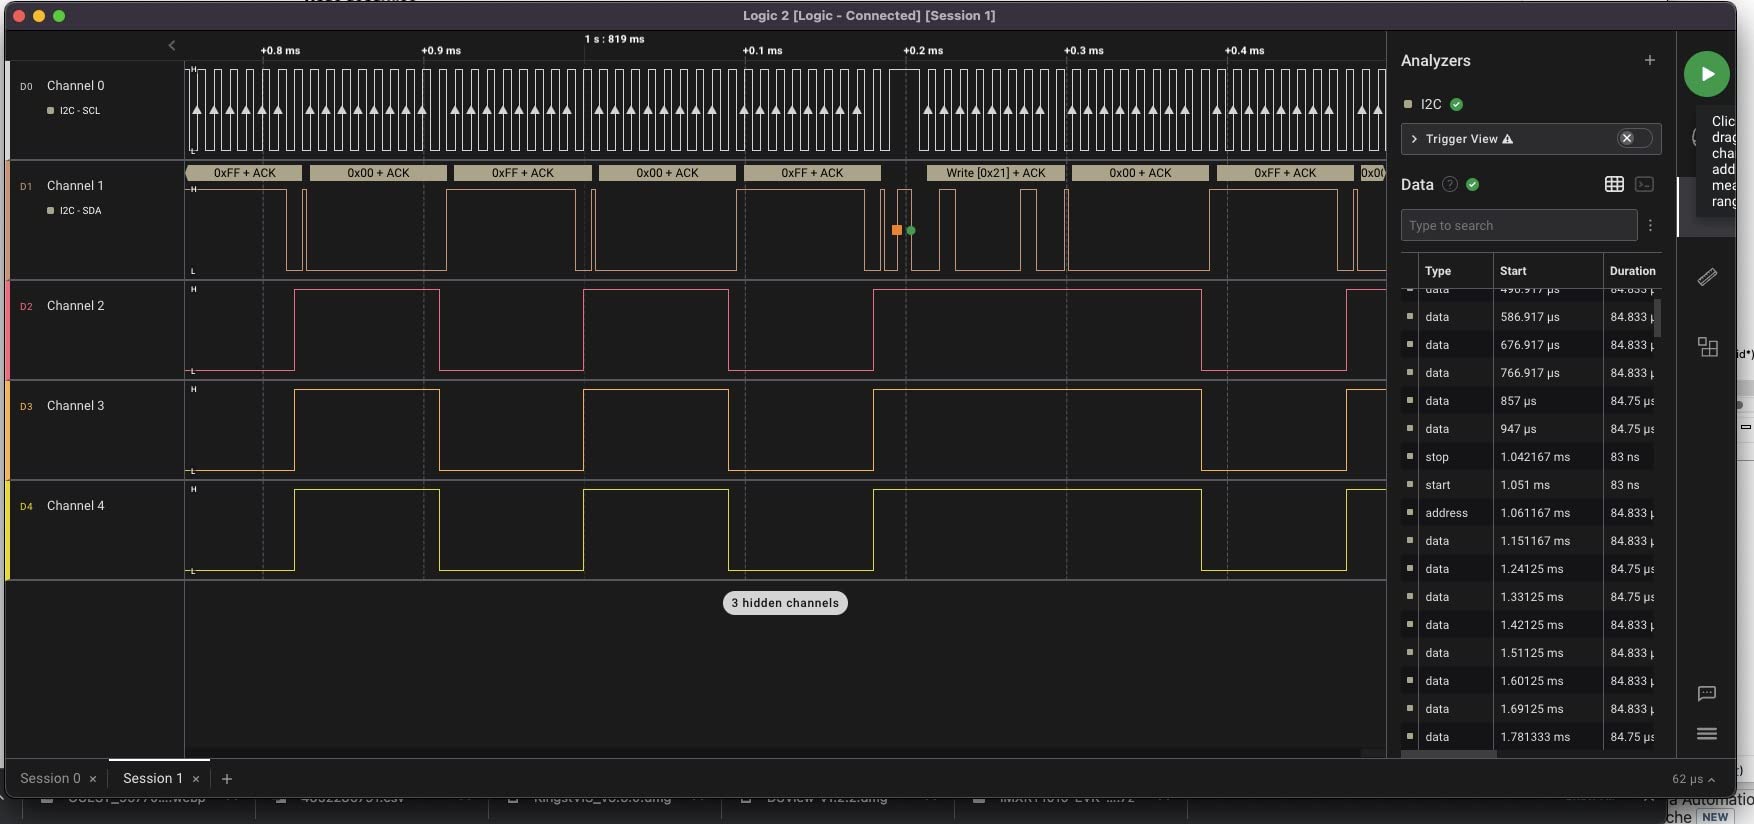Switch to the Session 0 tab

50,778
